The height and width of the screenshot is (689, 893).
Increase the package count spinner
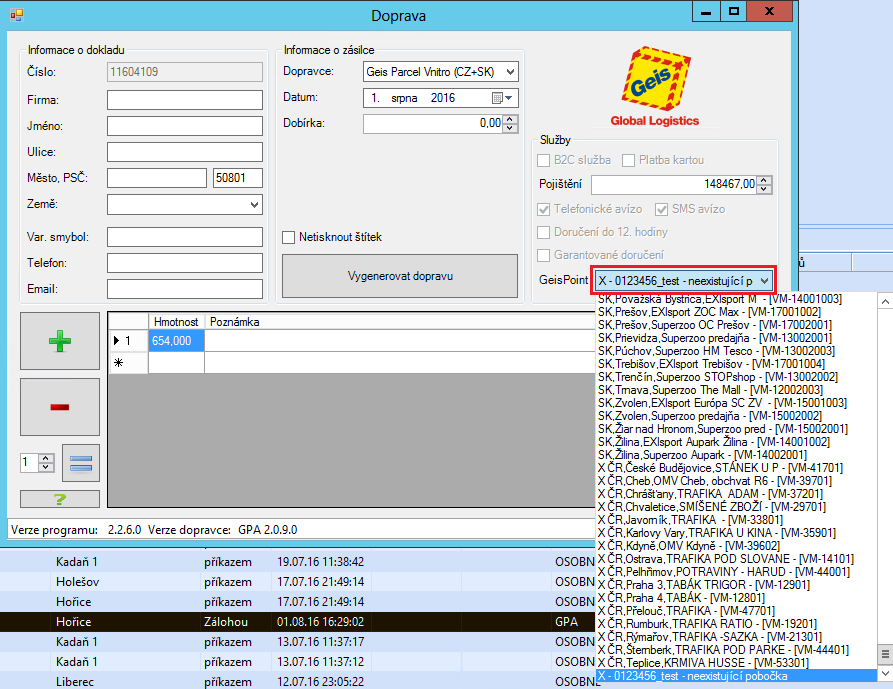pos(47,458)
